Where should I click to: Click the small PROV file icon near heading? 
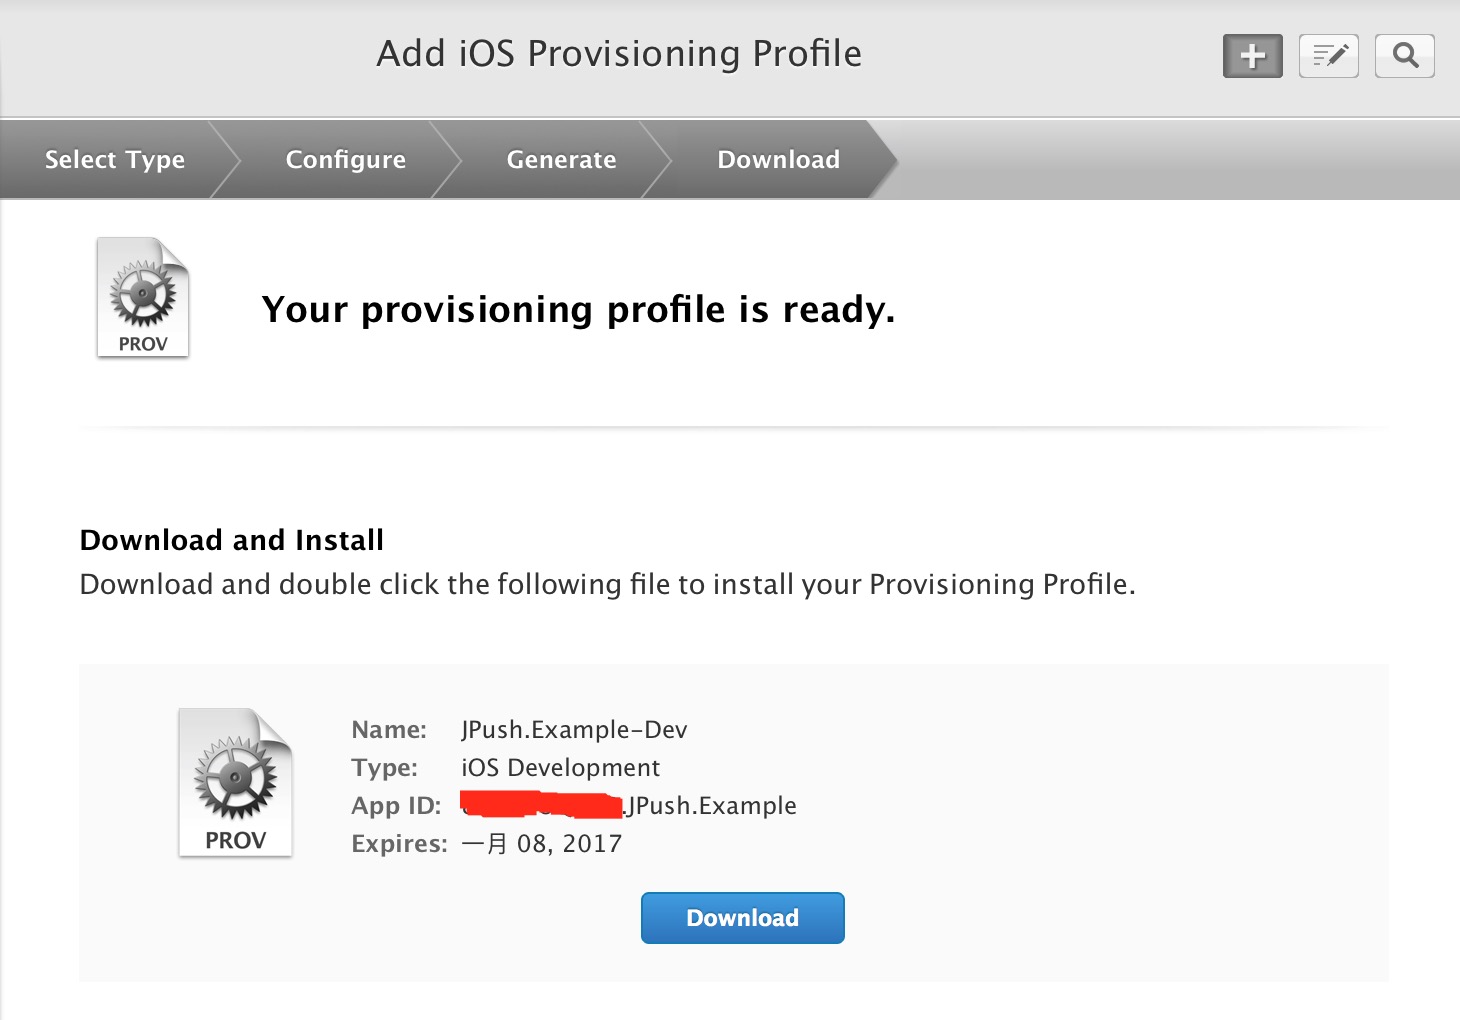click(143, 298)
